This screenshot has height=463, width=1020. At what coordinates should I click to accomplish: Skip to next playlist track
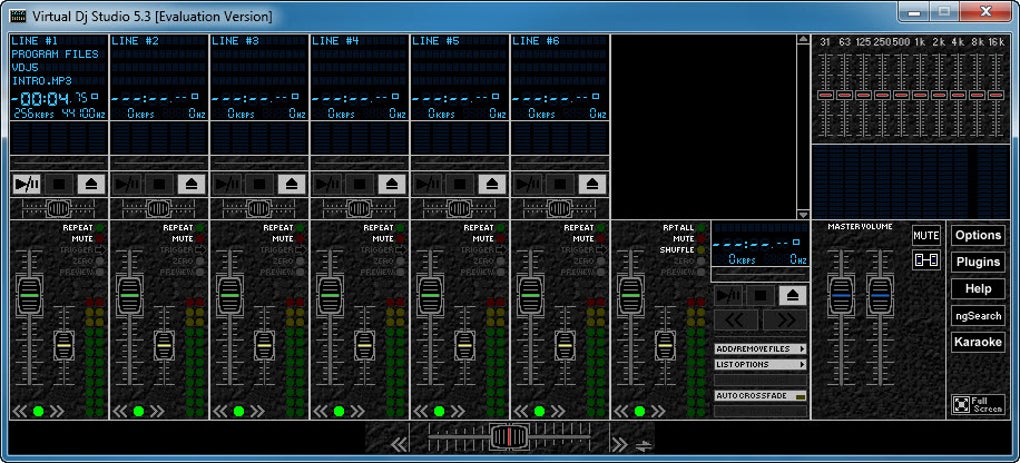785,320
